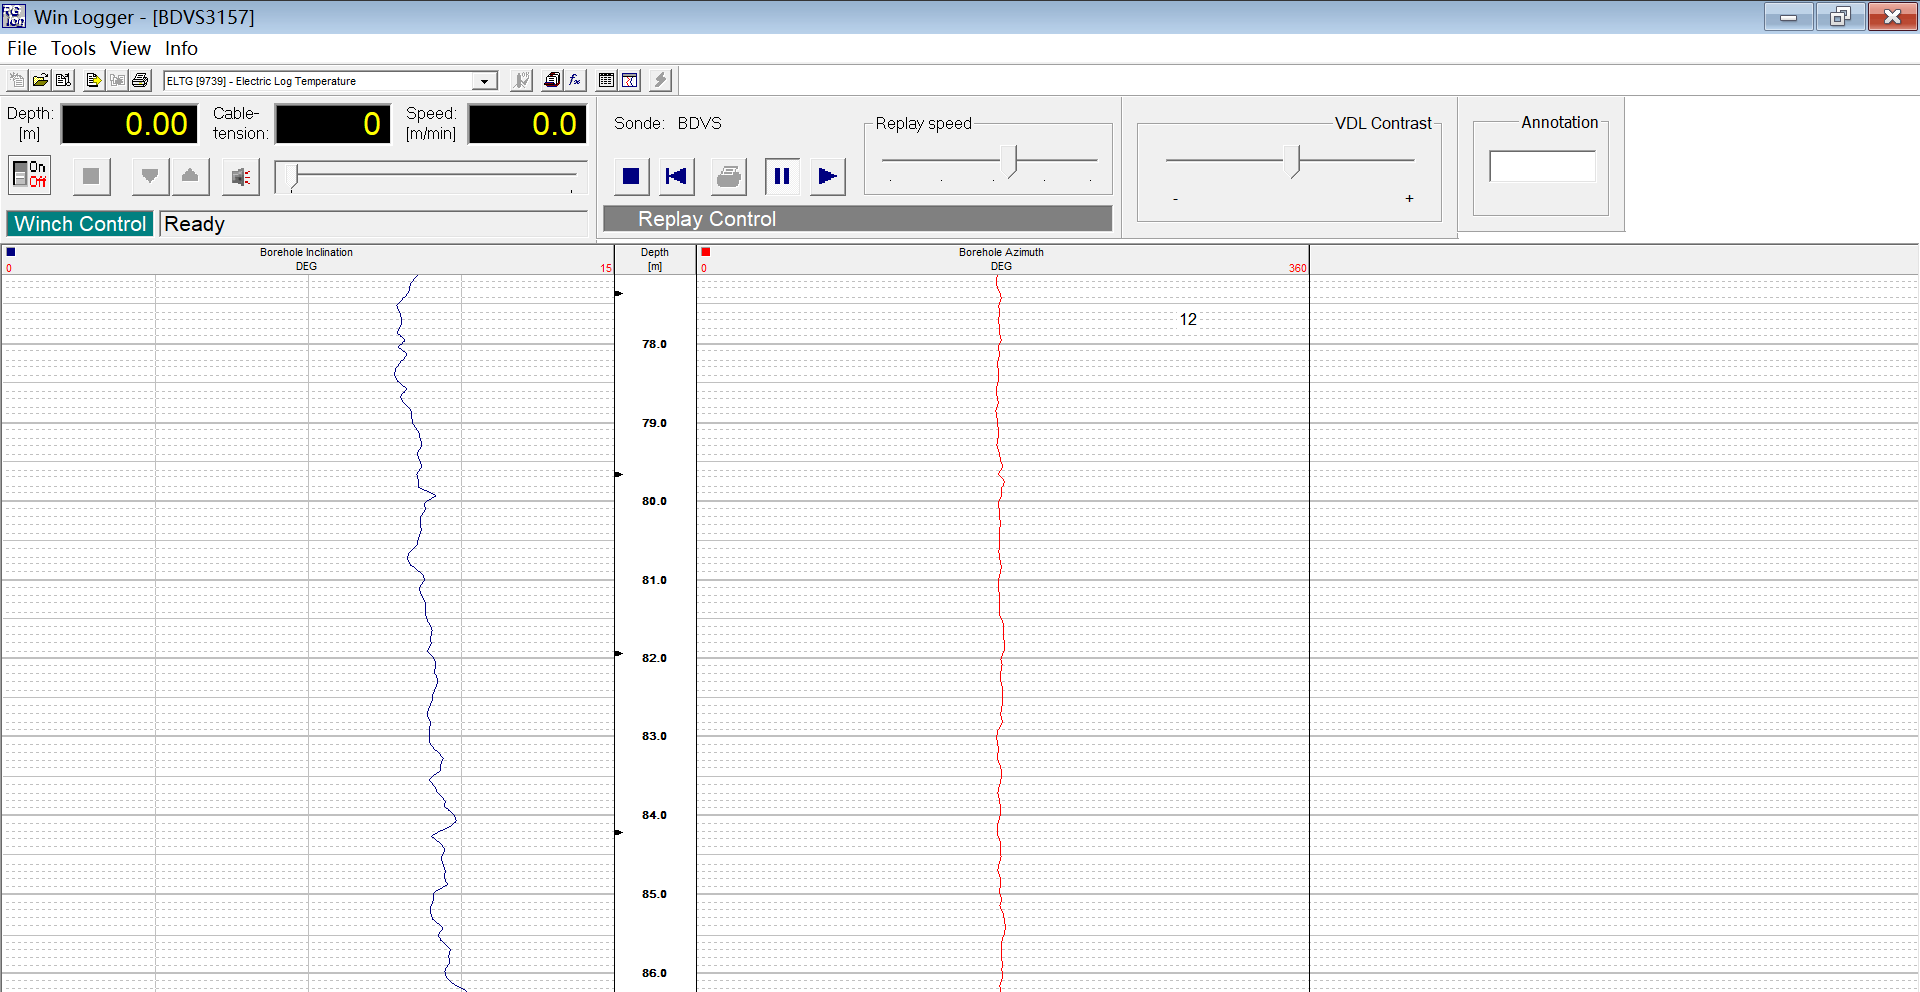Click the winch alarm speaker icon

tap(240, 177)
